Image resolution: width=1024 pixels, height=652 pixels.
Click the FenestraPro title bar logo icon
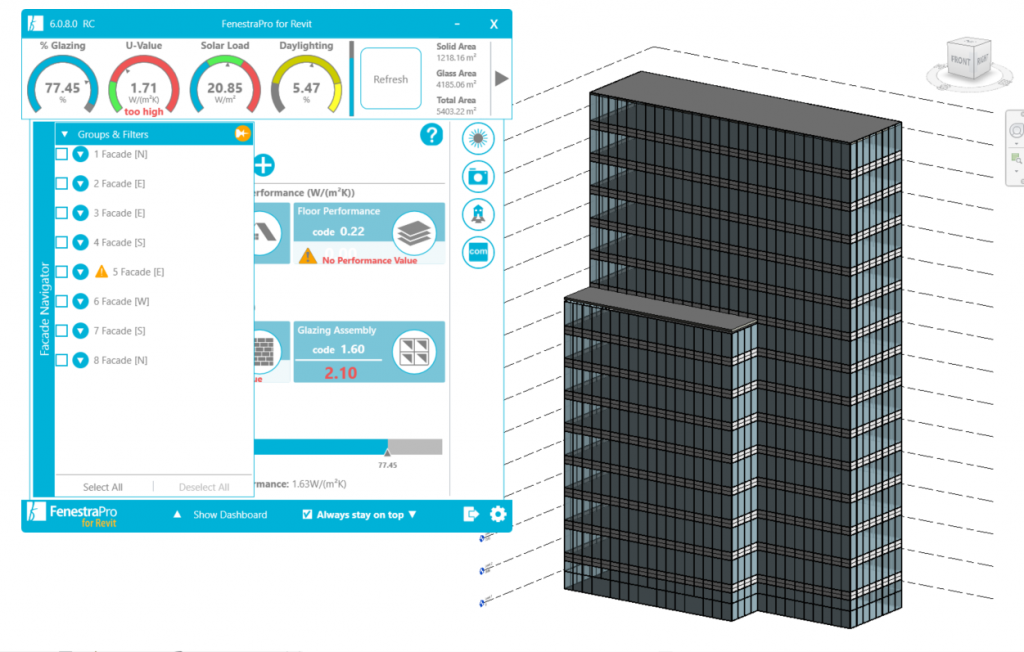pos(35,24)
